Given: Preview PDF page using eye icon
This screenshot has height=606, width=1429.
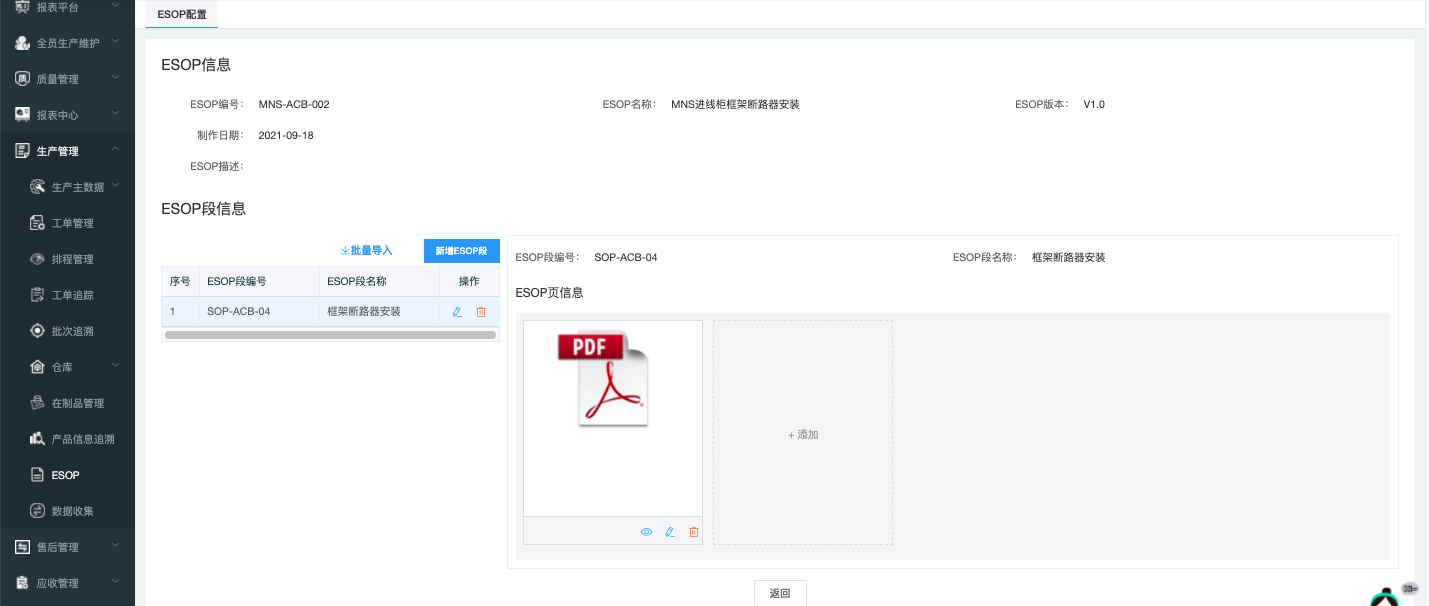Looking at the screenshot, I should pos(646,532).
